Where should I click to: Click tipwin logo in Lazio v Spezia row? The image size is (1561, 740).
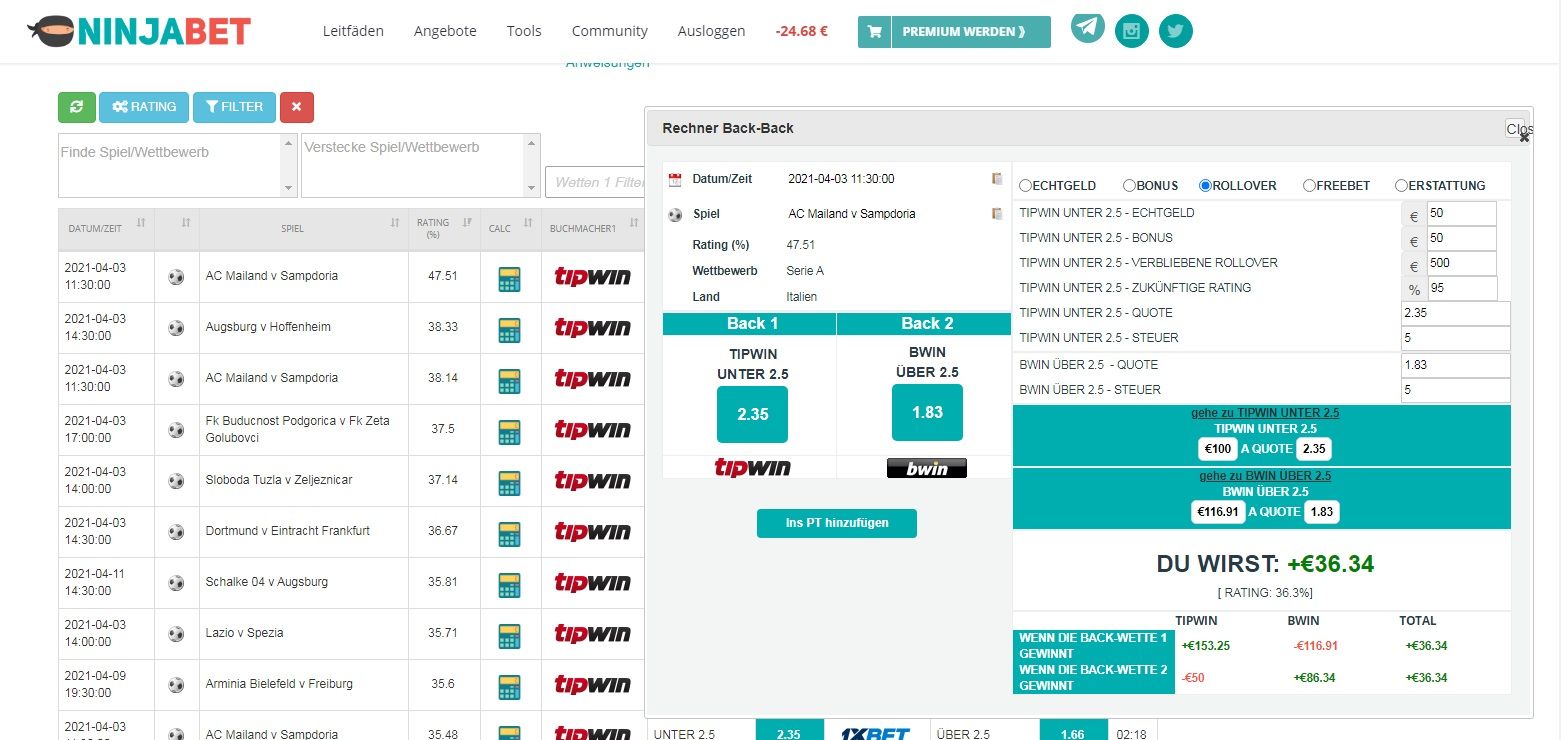click(593, 633)
